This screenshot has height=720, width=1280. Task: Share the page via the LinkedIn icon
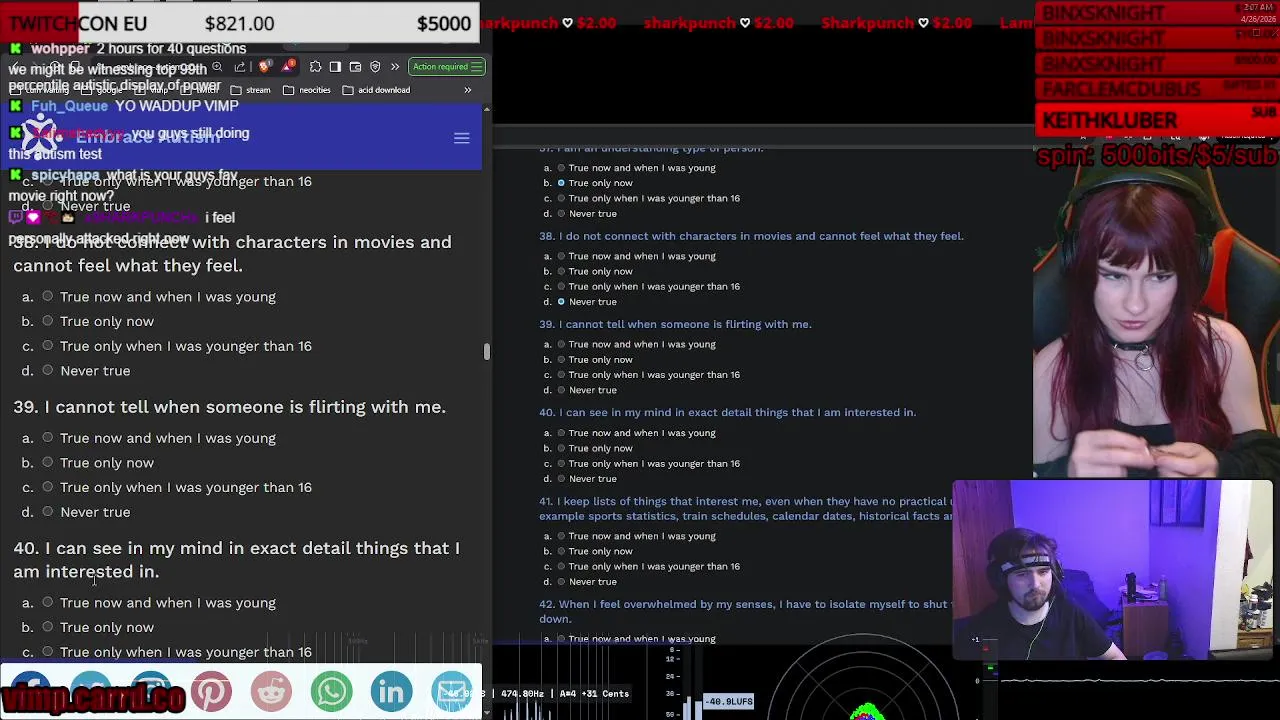point(391,691)
